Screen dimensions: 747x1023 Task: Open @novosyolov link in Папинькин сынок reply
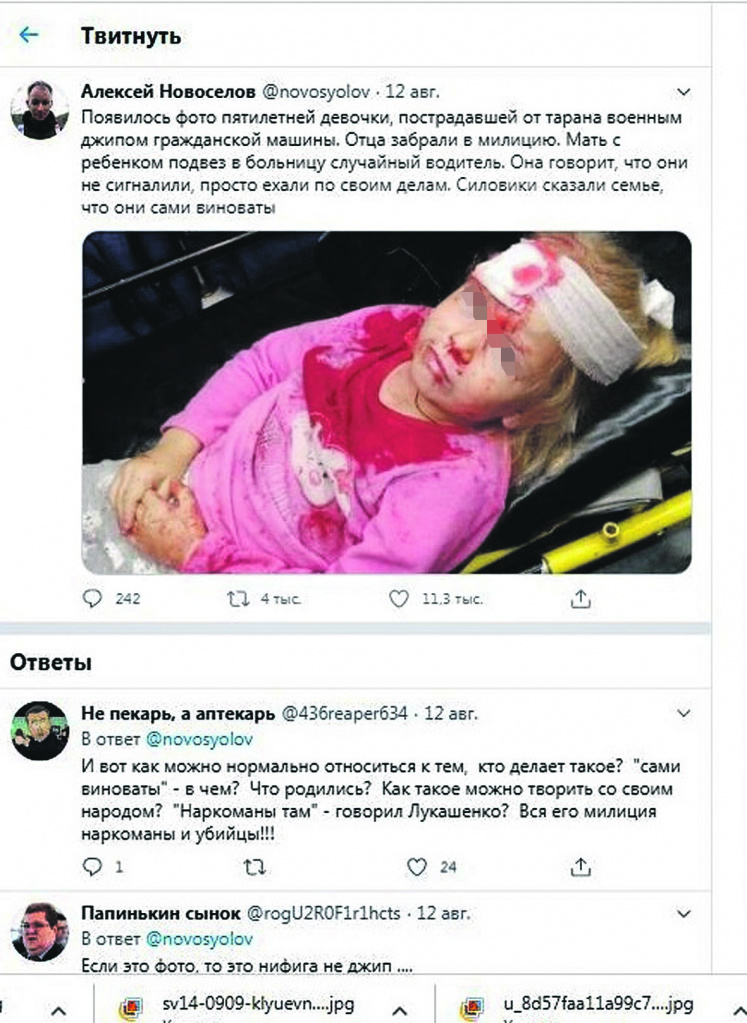coord(199,939)
